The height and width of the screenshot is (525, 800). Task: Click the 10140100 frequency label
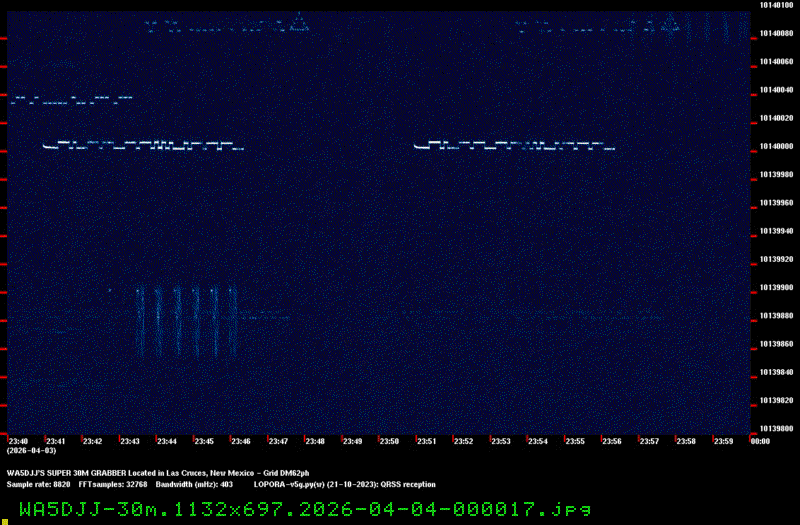(x=776, y=5)
